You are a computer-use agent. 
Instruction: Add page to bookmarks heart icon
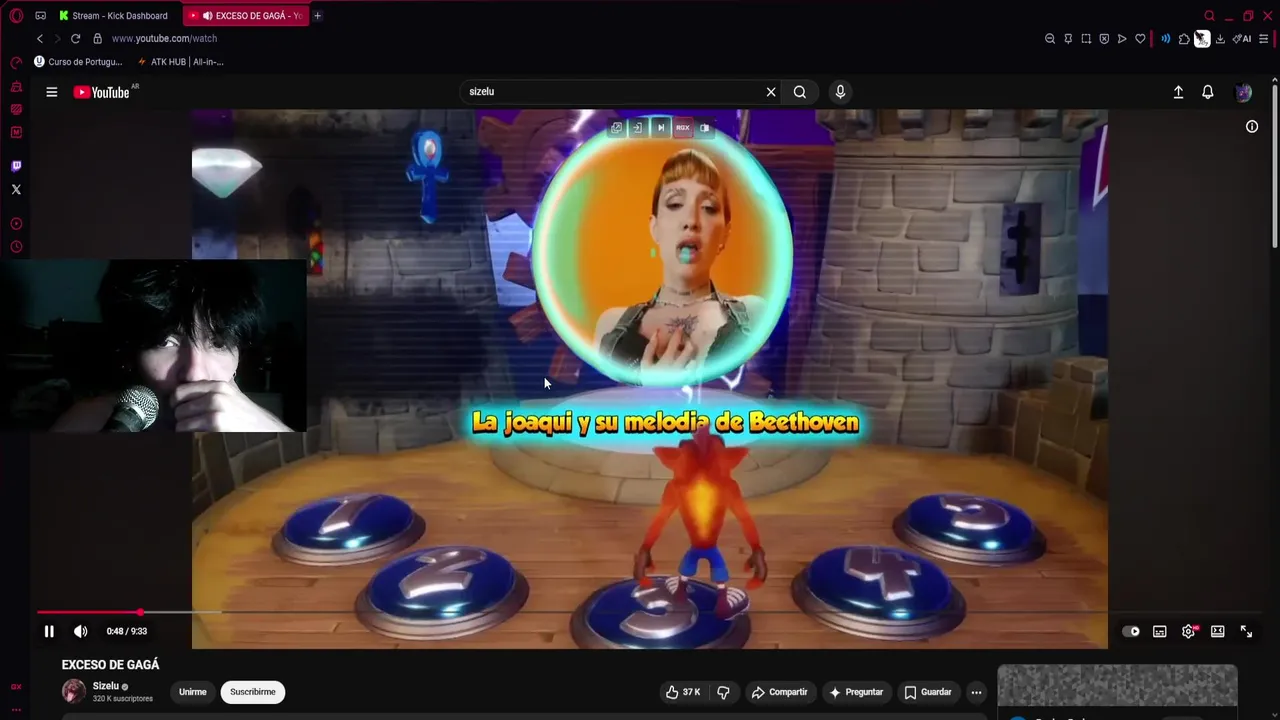click(x=1140, y=39)
